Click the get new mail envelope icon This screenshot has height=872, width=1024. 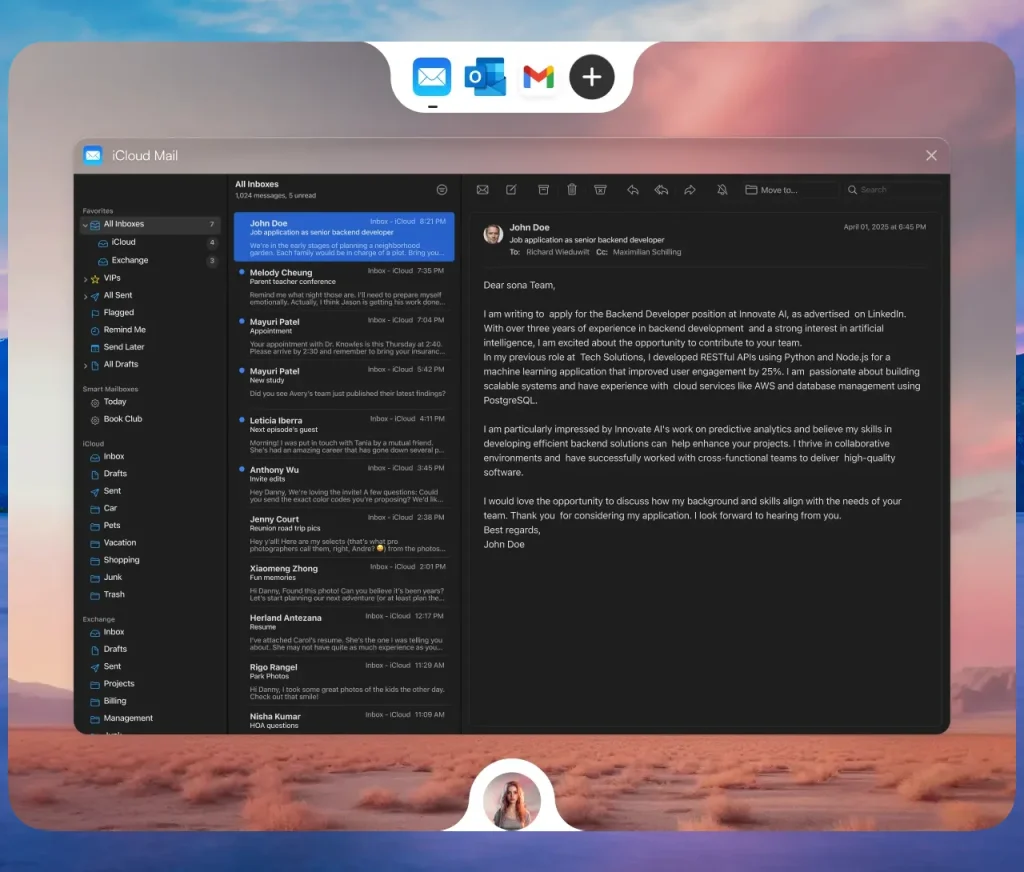[x=483, y=189]
